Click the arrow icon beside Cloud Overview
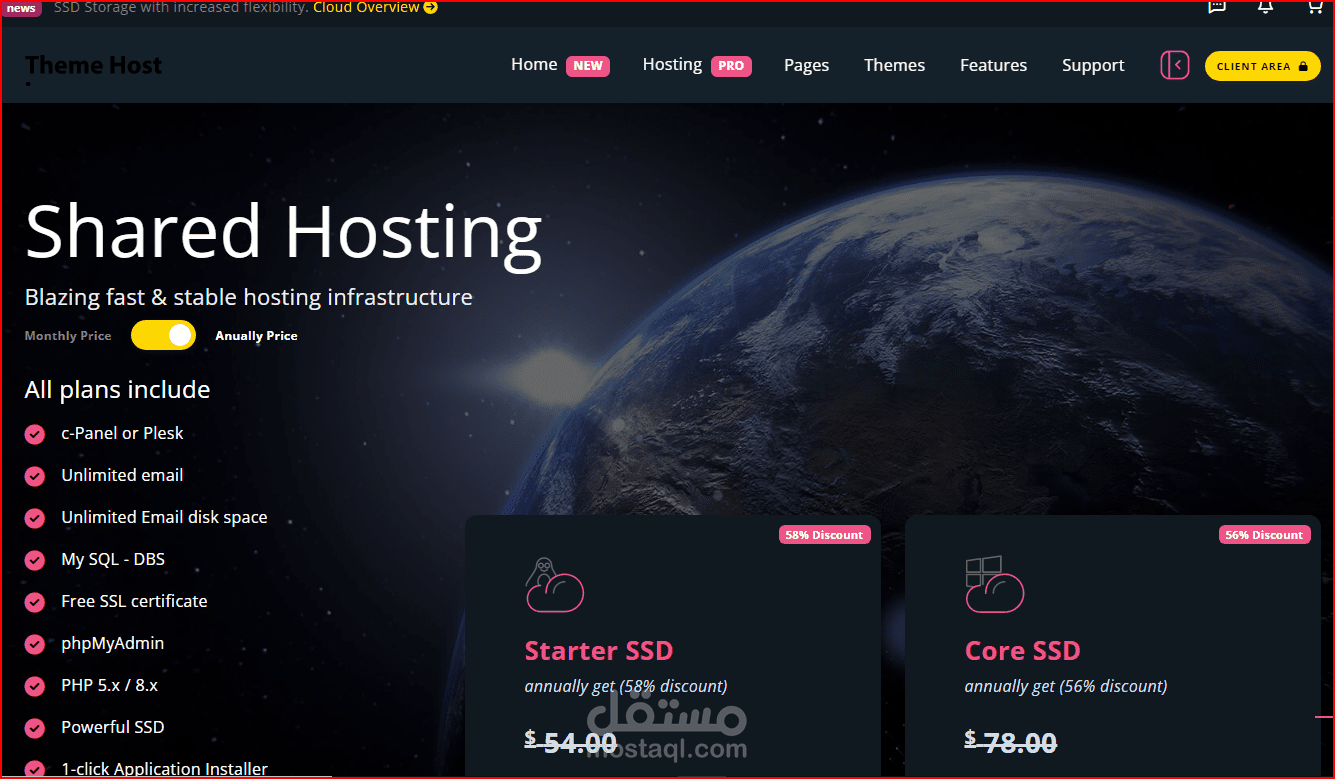 pyautogui.click(x=431, y=7)
